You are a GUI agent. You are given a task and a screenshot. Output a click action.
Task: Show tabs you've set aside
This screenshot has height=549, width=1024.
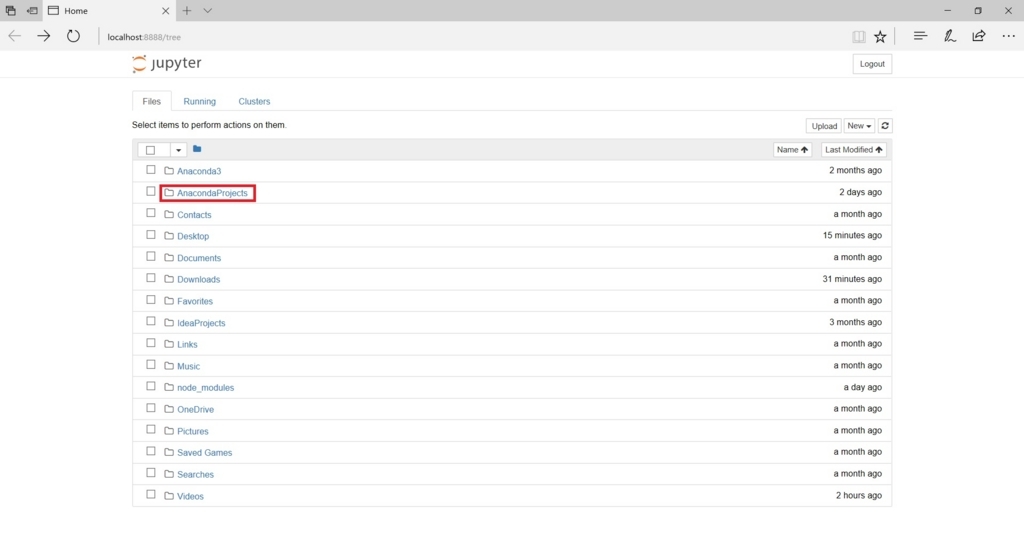[x=10, y=10]
